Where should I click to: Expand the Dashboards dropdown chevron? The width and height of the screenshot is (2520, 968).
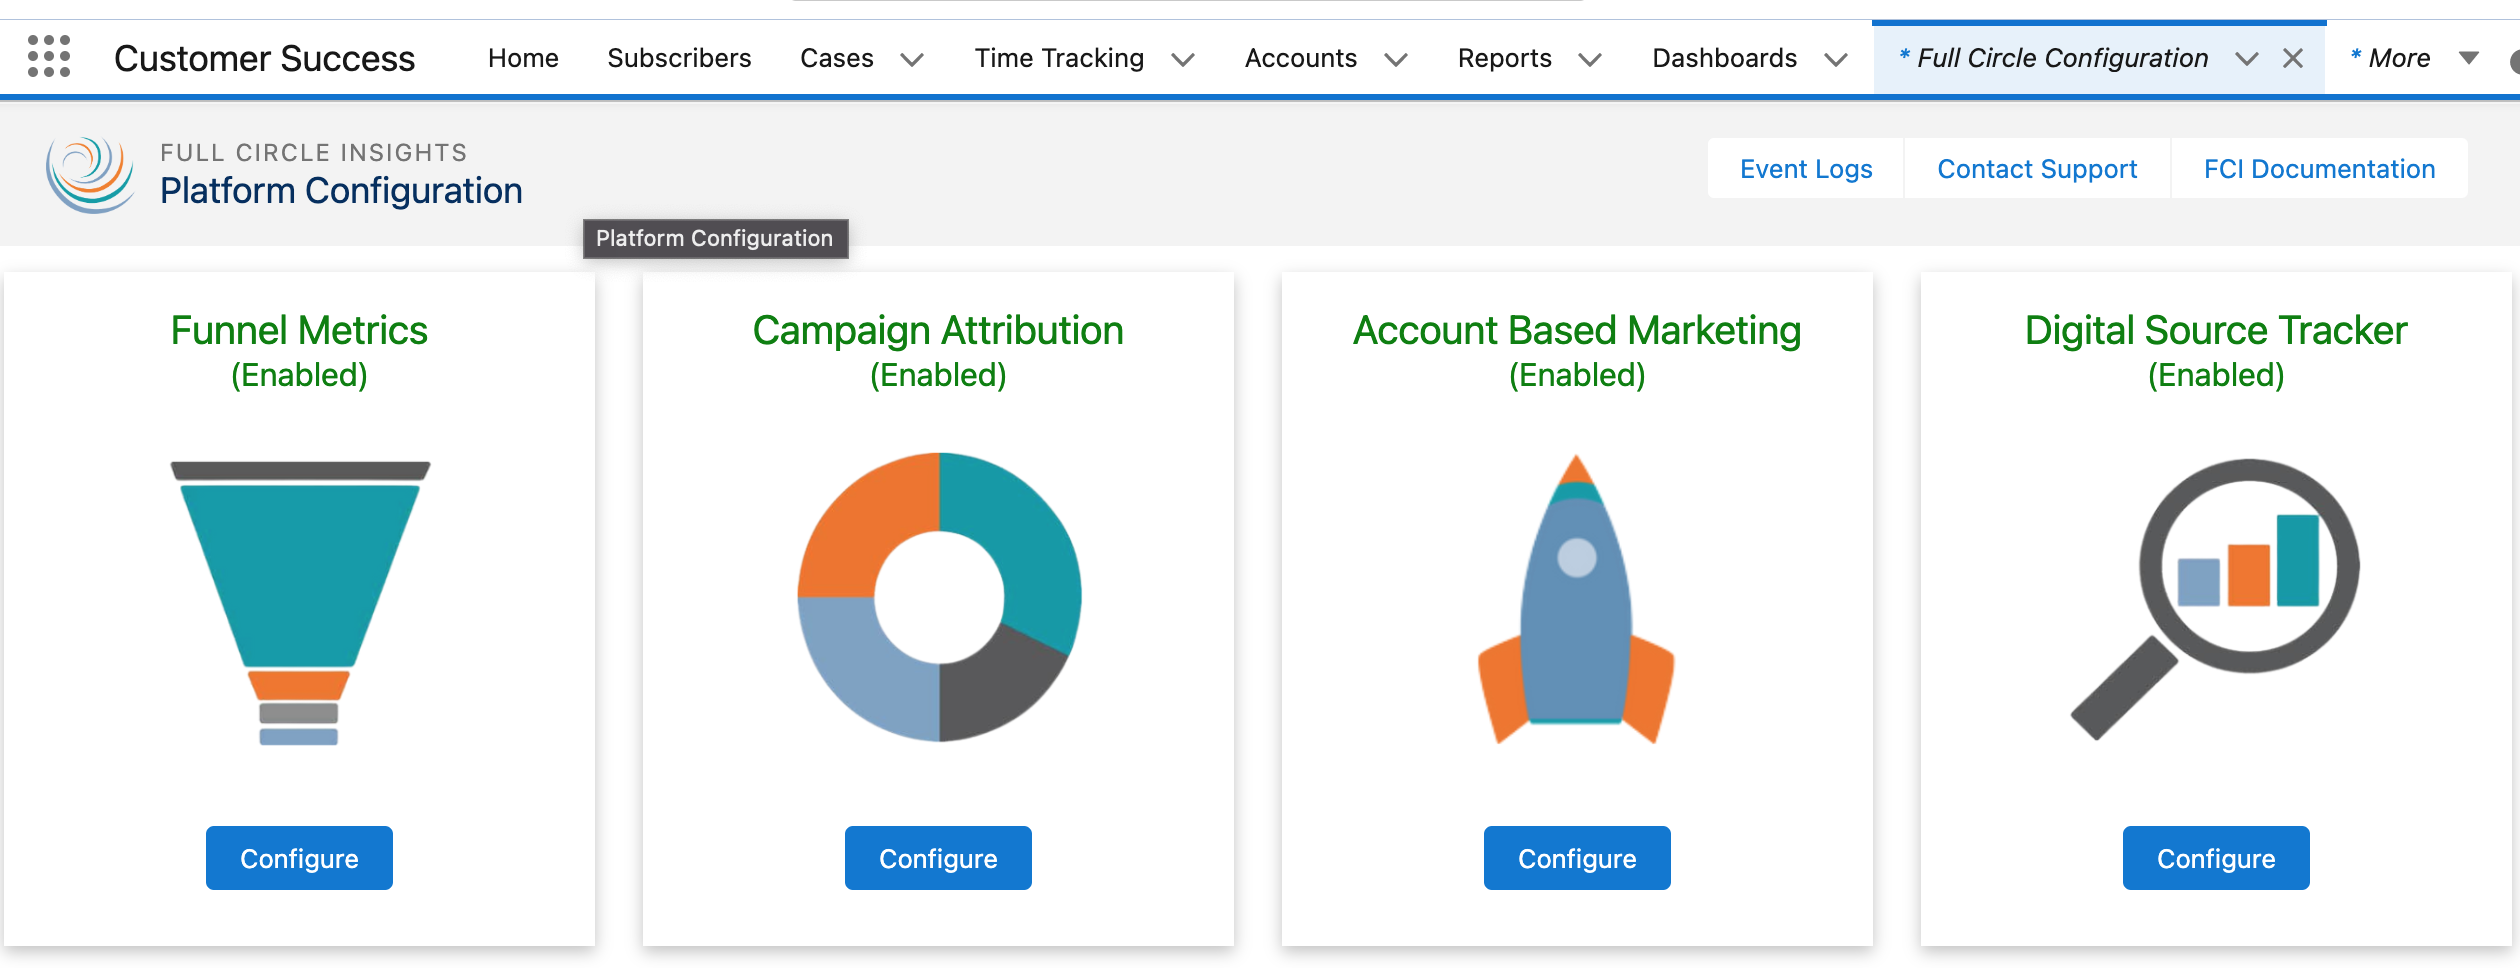pyautogui.click(x=1836, y=59)
